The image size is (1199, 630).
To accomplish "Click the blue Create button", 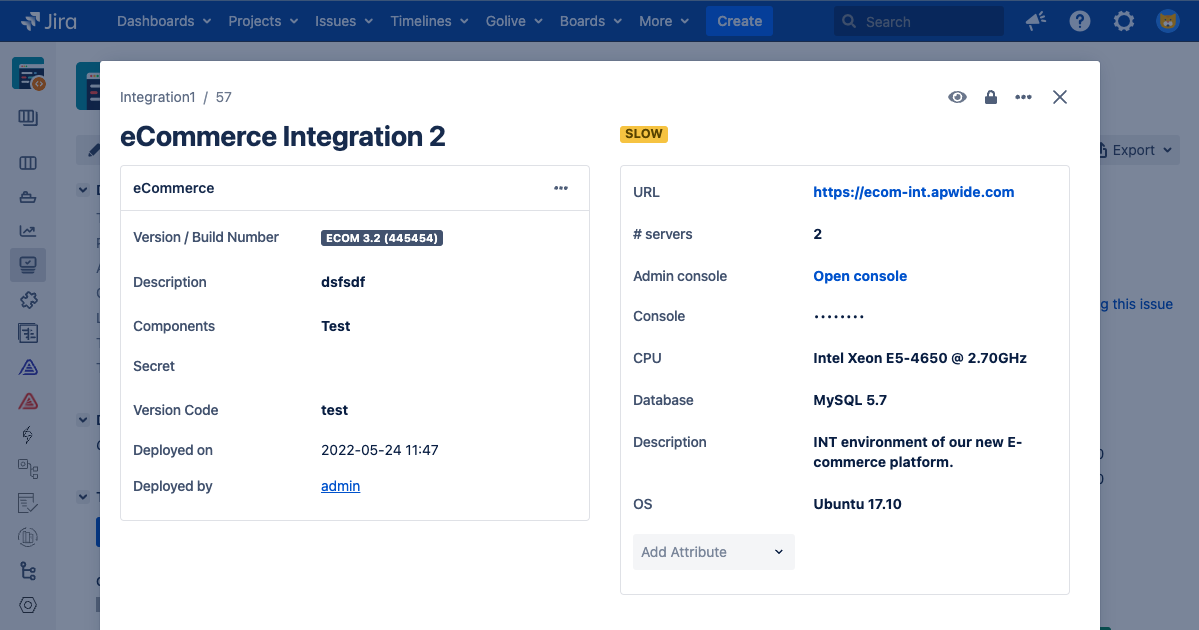I will click(739, 21).
